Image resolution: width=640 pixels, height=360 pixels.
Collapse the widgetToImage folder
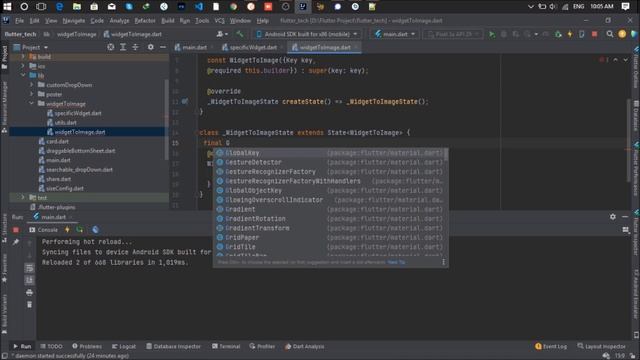tap(32, 104)
